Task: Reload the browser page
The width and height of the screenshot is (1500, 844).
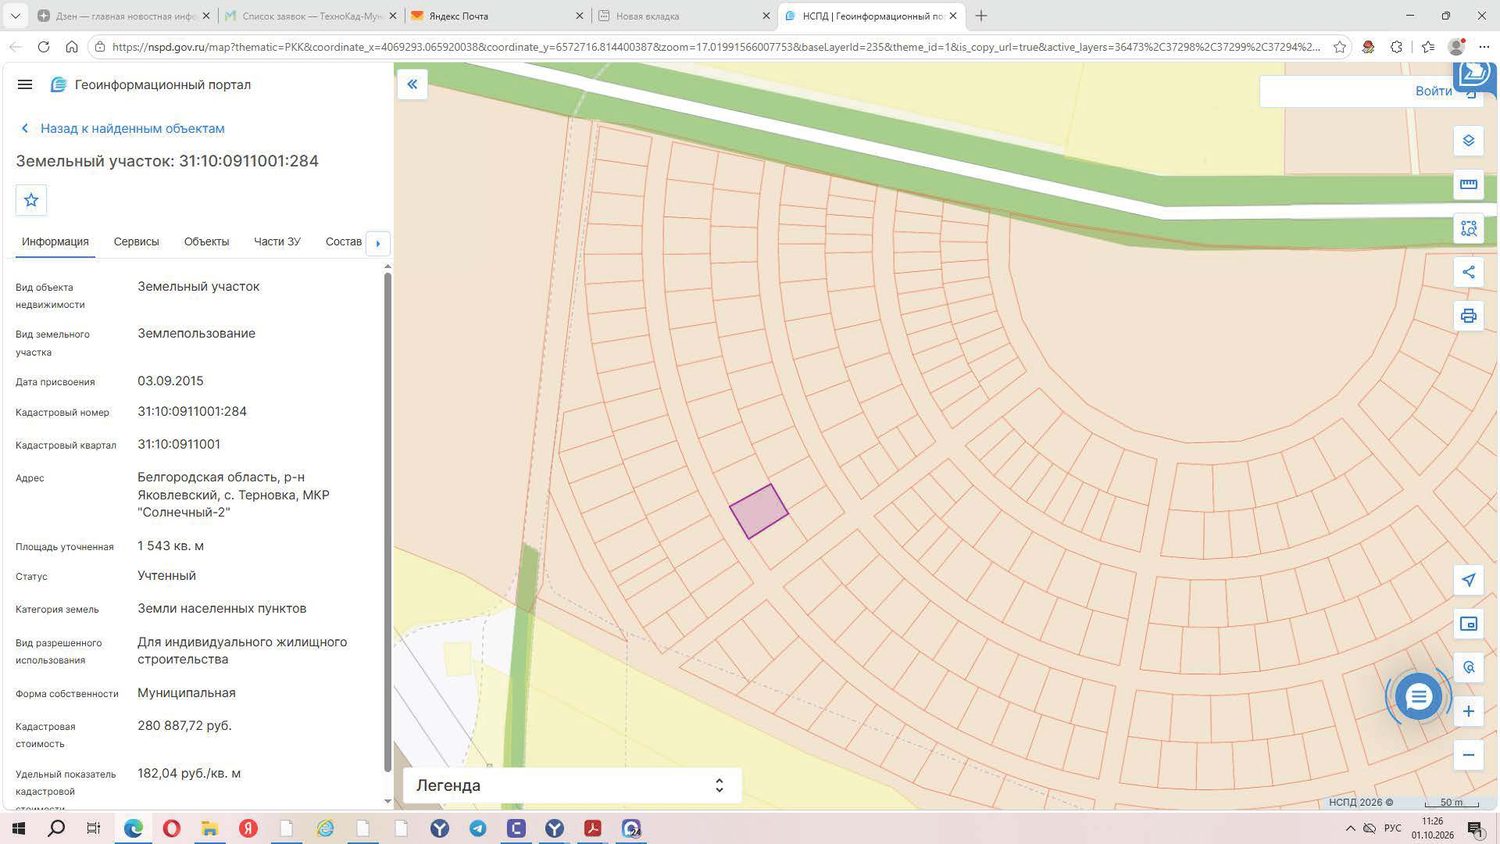Action: coord(43,47)
